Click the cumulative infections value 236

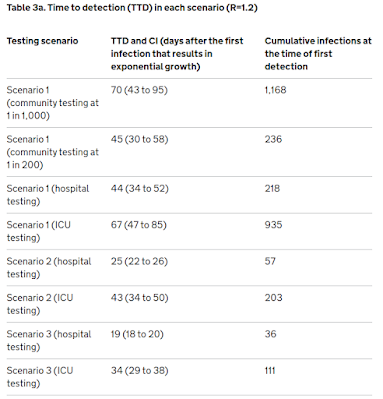pyautogui.click(x=273, y=139)
